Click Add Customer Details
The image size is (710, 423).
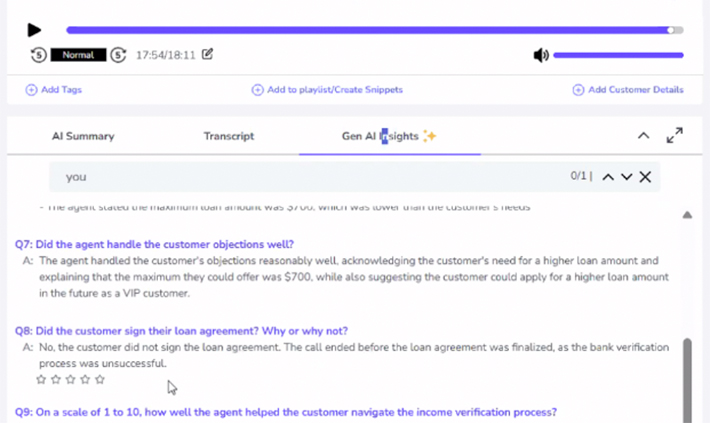[628, 90]
